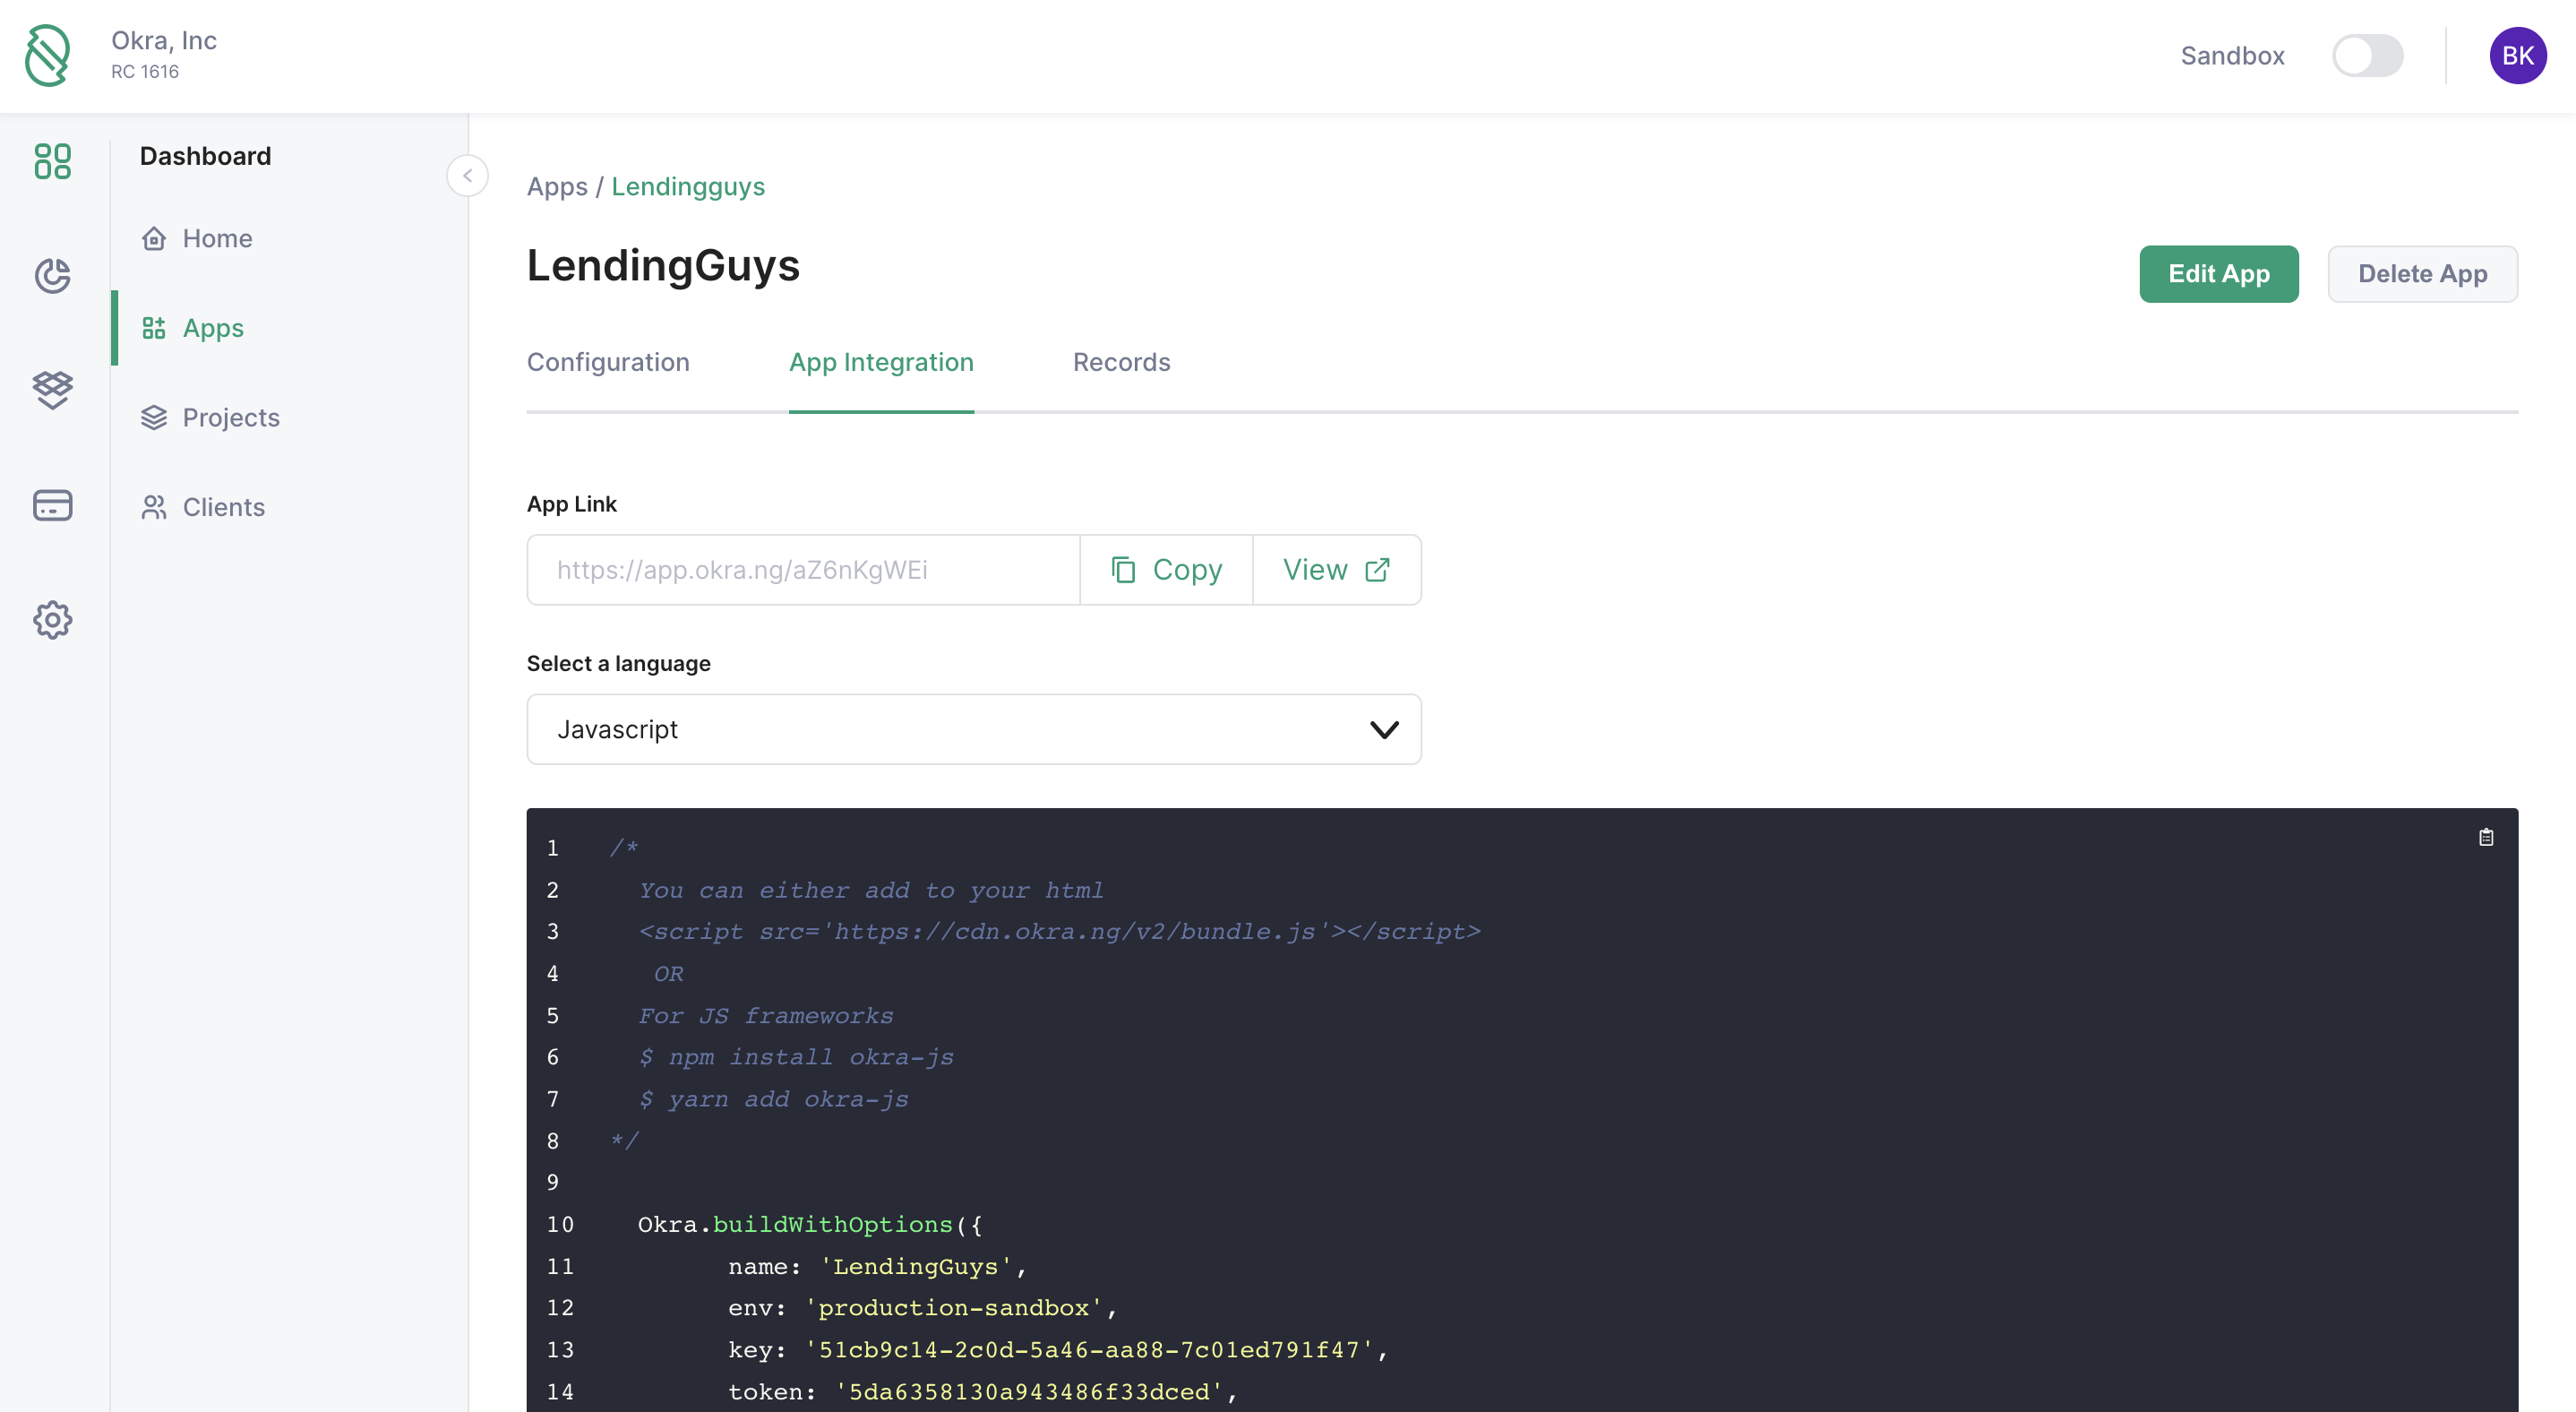Select the App Integration tab

(x=880, y=362)
